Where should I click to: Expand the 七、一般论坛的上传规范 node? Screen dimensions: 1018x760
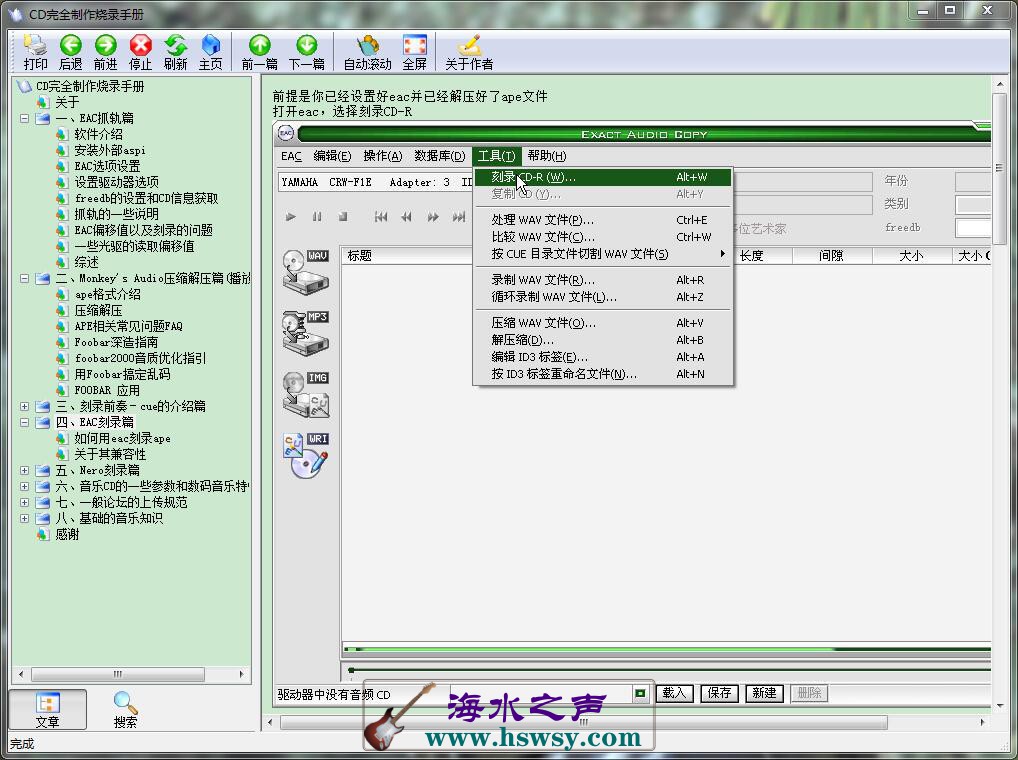tap(24, 502)
